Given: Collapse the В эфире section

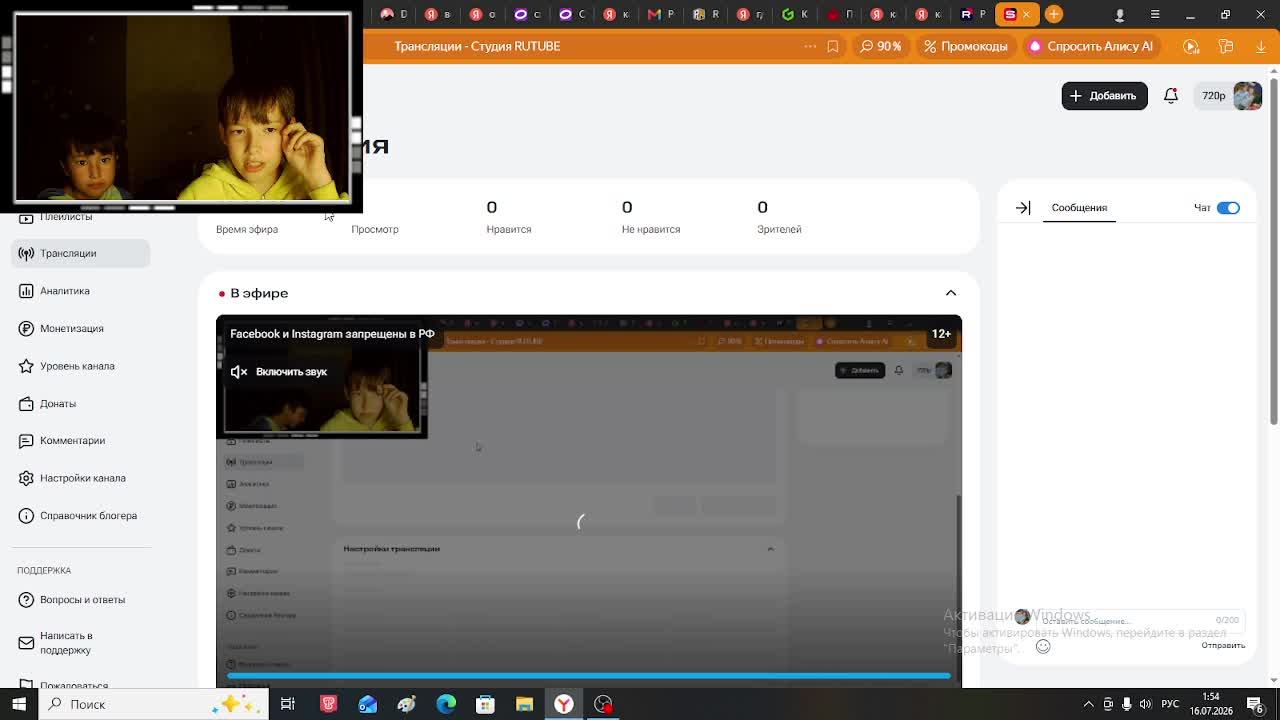Looking at the screenshot, I should [x=951, y=293].
